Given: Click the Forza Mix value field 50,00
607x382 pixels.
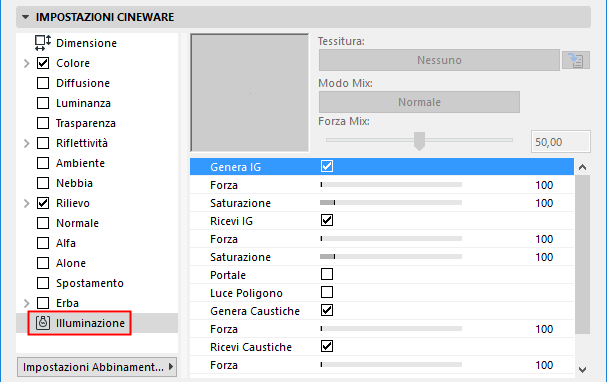Looking at the screenshot, I should 561,142.
